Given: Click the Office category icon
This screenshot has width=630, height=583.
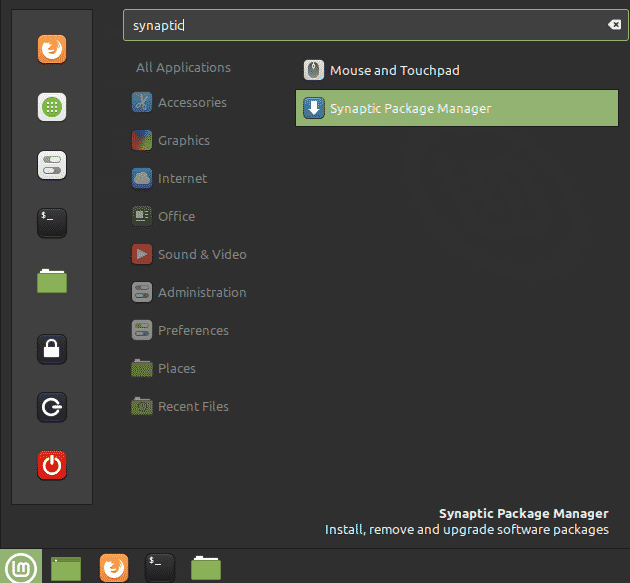Looking at the screenshot, I should [142, 216].
